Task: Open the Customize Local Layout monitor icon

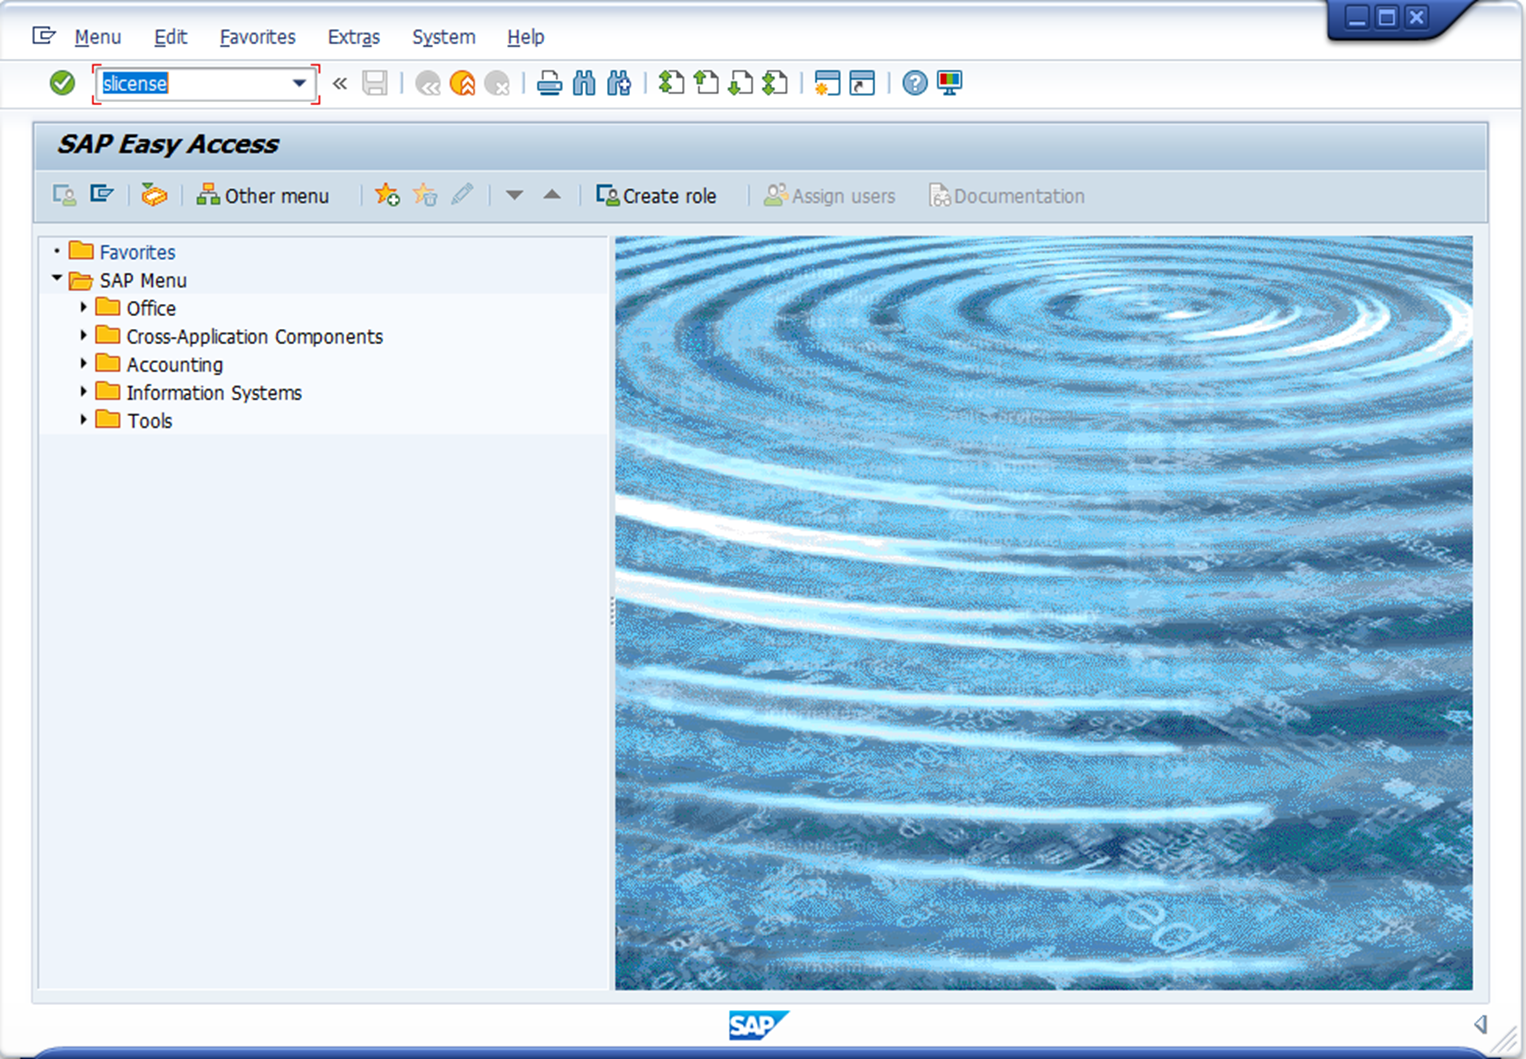Action: point(949,83)
